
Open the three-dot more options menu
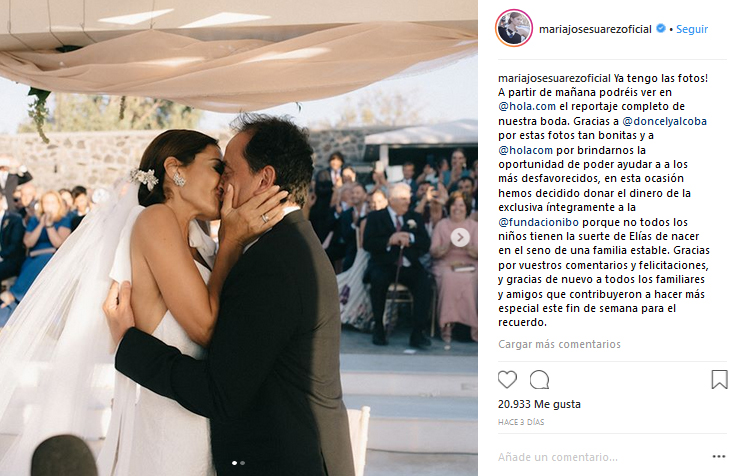(x=719, y=457)
